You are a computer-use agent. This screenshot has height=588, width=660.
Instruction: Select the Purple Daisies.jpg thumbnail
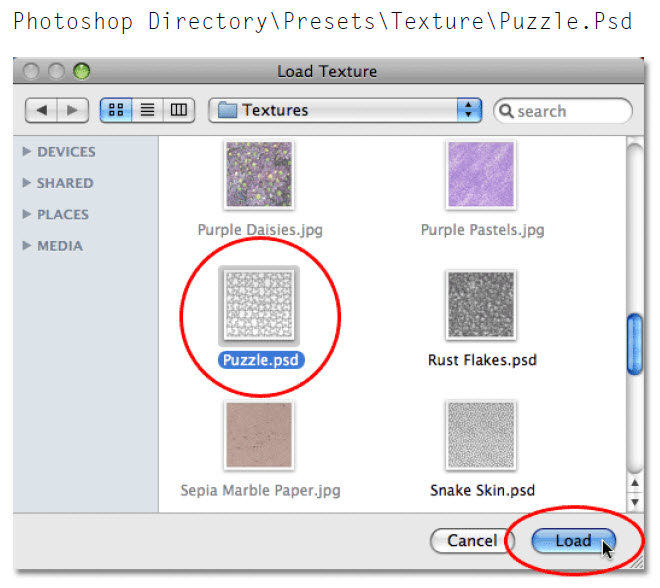[258, 175]
